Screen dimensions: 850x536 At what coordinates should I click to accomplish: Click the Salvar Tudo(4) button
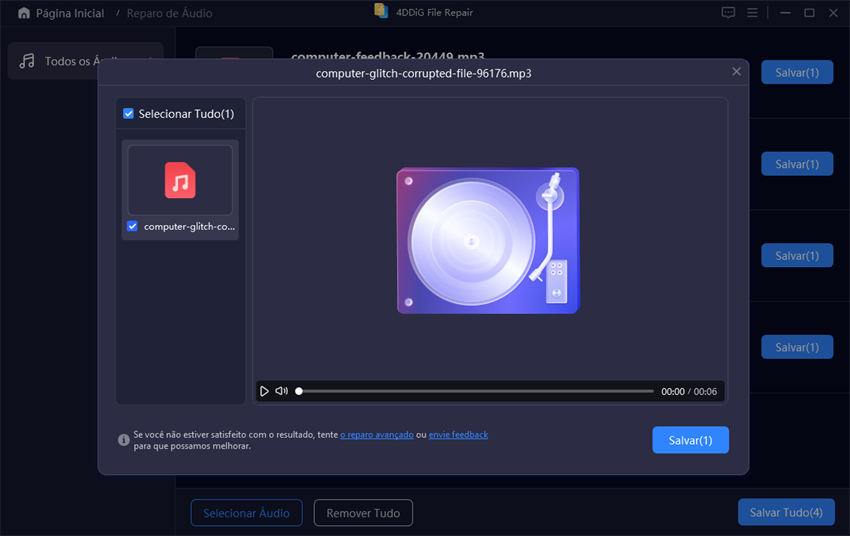pyautogui.click(x=785, y=513)
